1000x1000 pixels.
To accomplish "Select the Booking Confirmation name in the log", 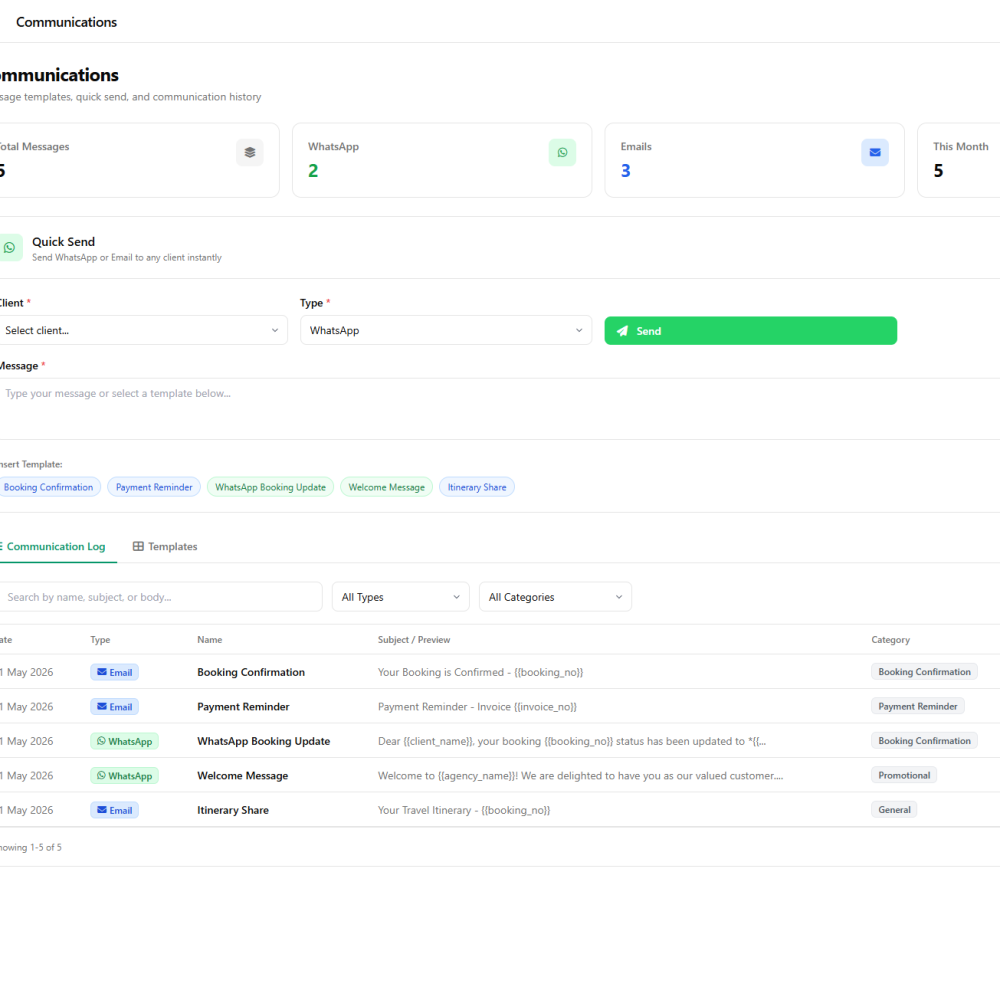I will click(251, 672).
